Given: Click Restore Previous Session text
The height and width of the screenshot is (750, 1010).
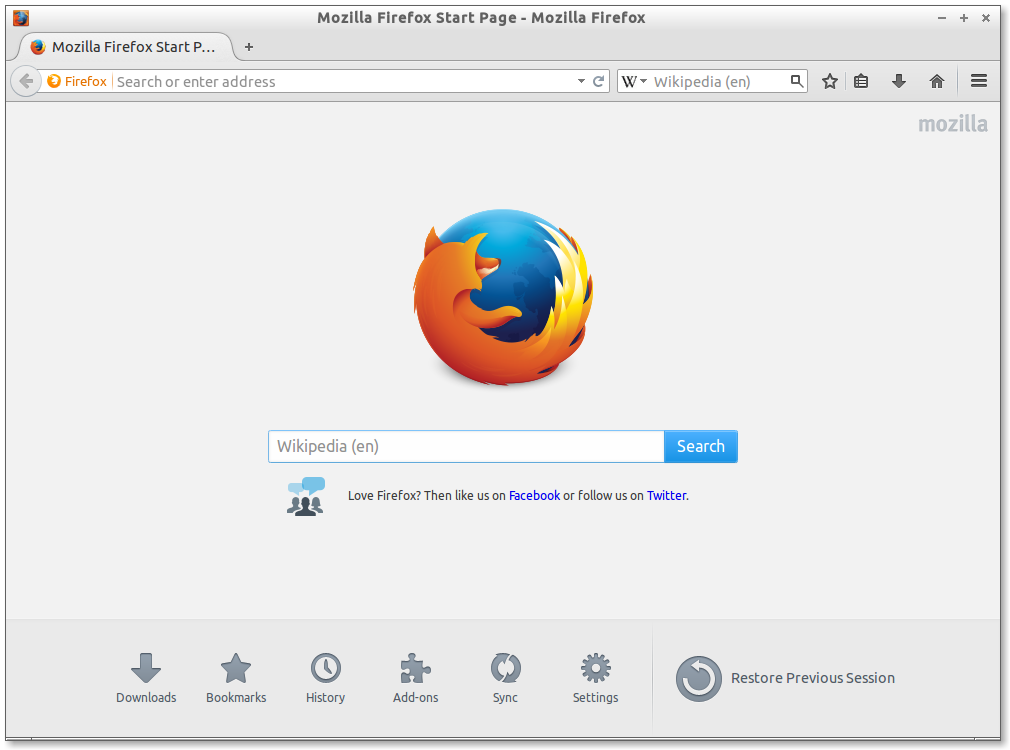Looking at the screenshot, I should pyautogui.click(x=812, y=678).
